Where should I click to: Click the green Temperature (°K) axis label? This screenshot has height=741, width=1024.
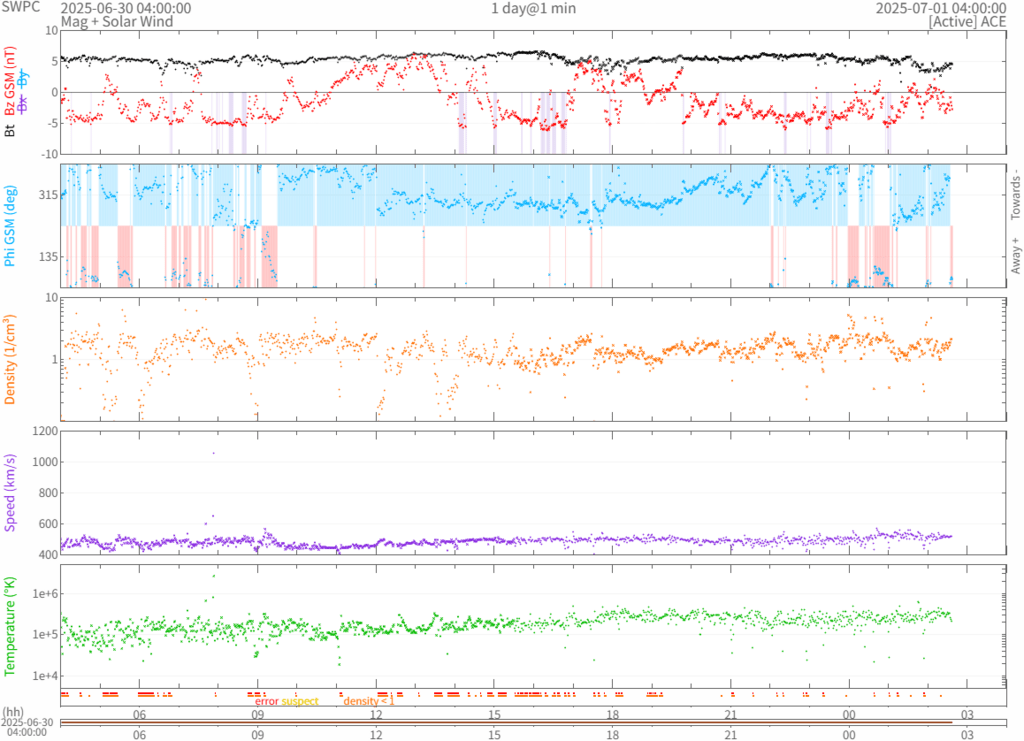tap(10, 624)
